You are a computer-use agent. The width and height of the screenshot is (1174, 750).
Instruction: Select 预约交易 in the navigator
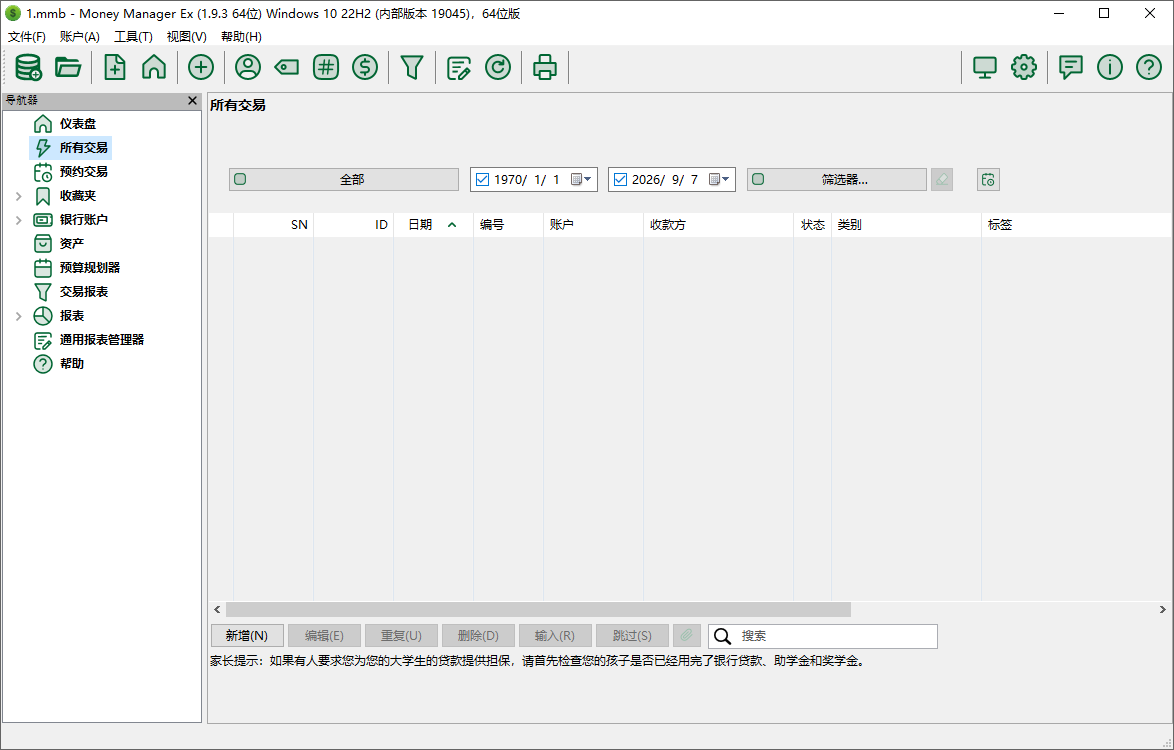click(83, 171)
